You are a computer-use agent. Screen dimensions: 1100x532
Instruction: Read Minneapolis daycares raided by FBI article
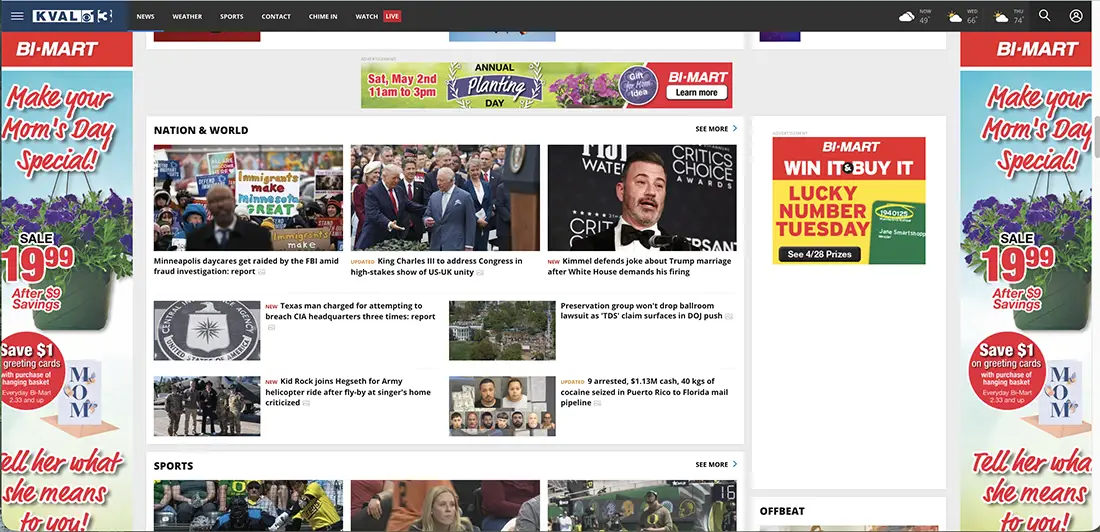pos(246,266)
